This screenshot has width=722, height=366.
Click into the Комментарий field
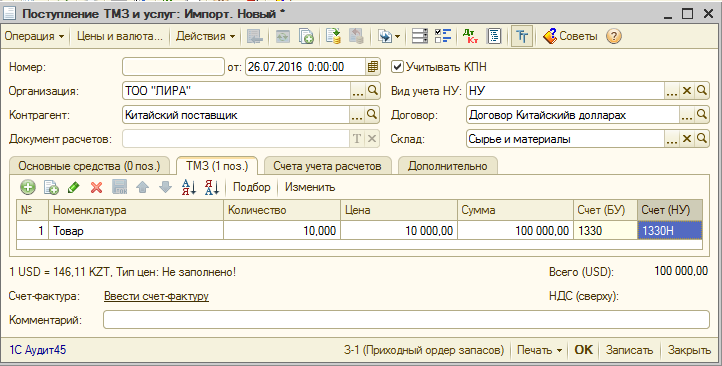tap(406, 320)
